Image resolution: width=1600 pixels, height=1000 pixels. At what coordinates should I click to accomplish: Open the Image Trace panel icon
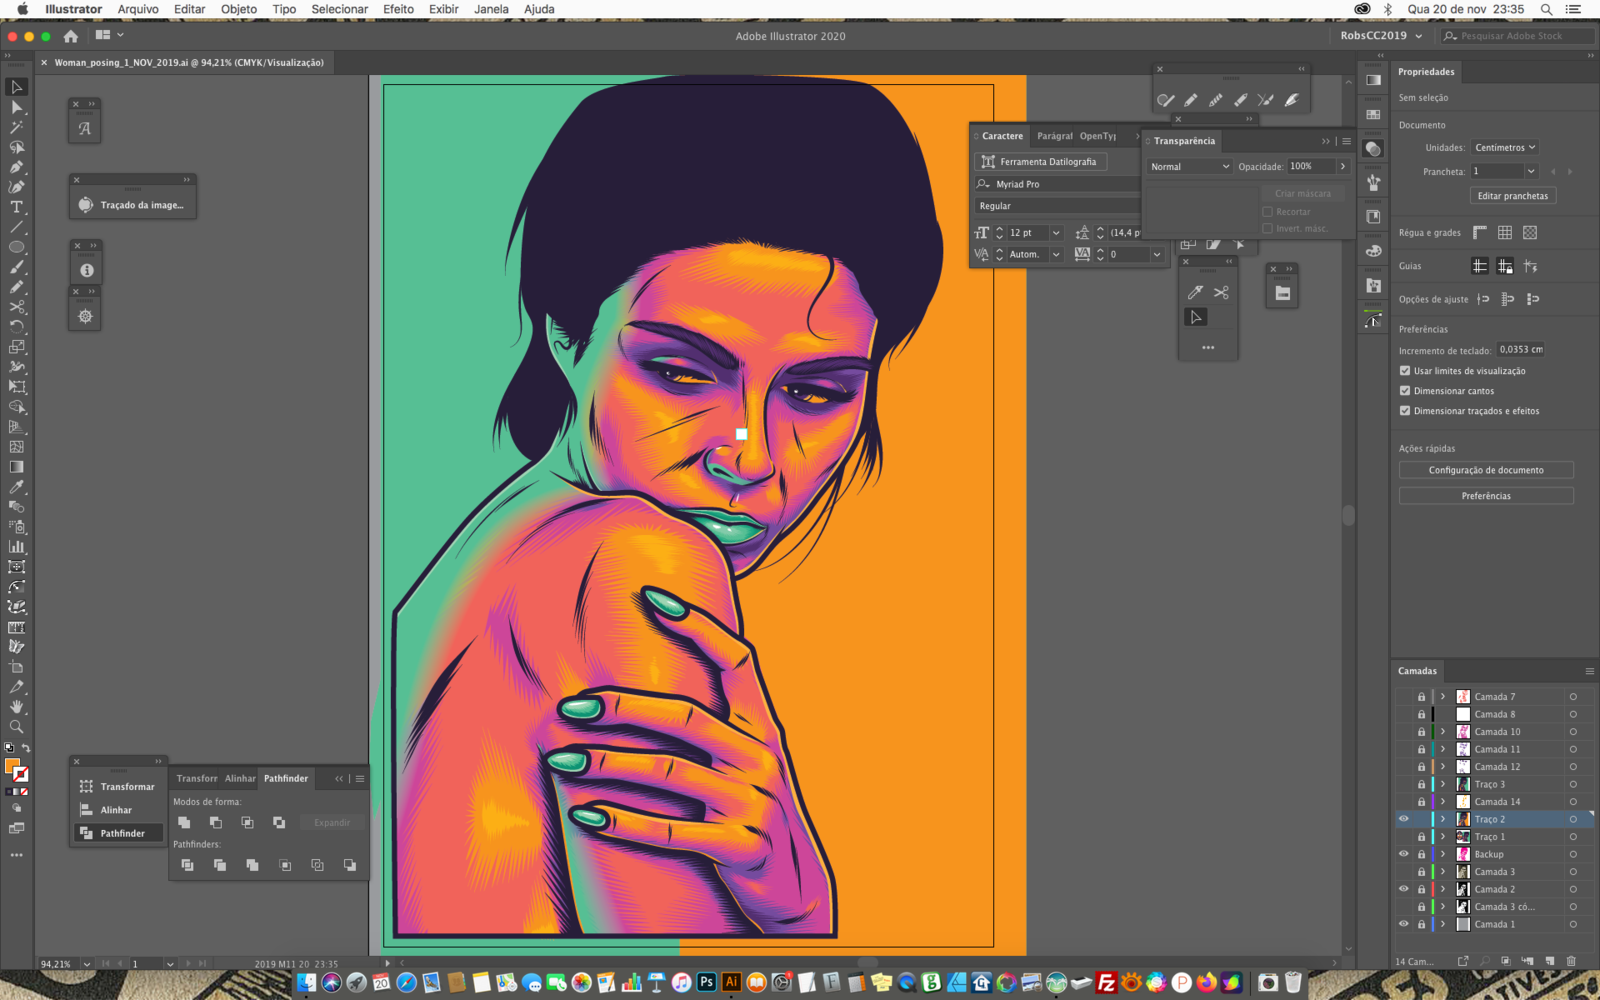point(86,204)
